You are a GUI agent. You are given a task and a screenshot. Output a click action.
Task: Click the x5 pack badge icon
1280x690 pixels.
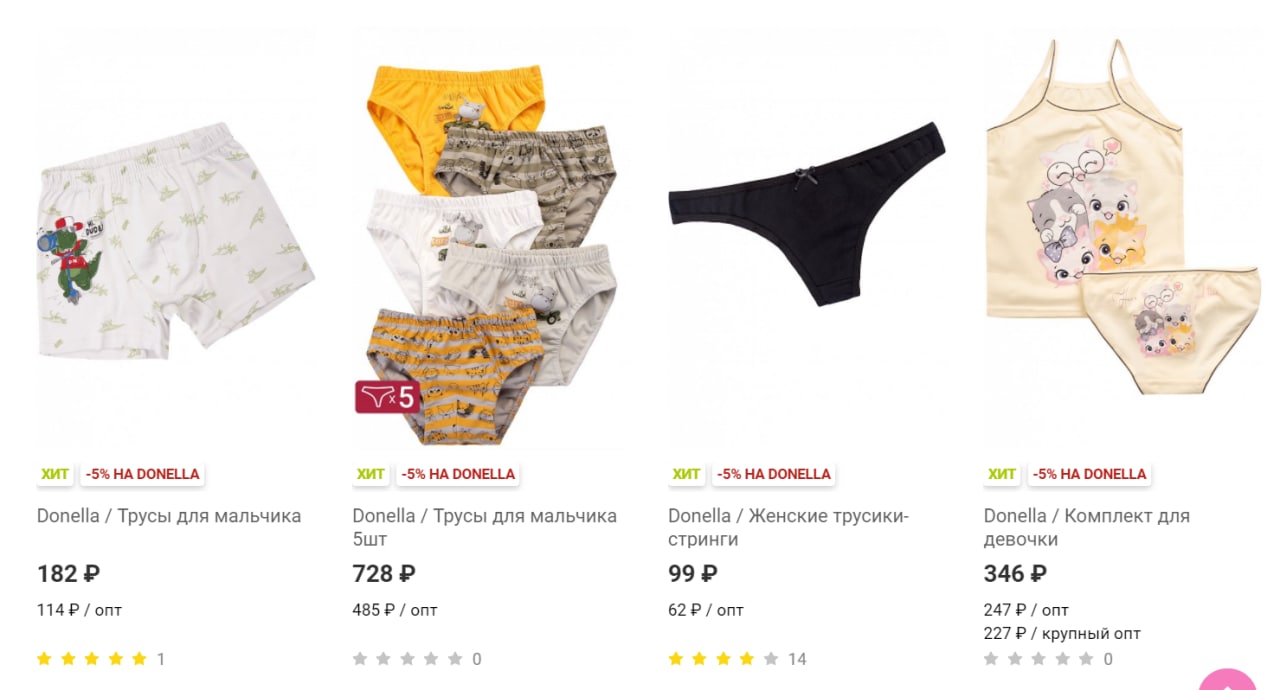(387, 397)
